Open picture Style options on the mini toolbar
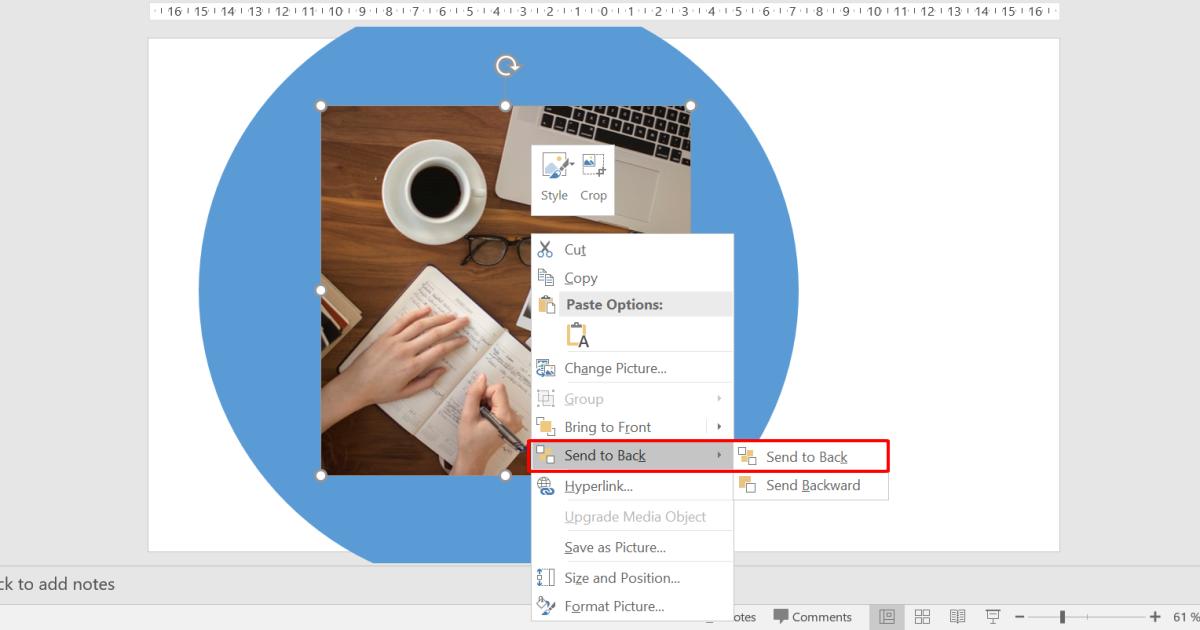Image resolution: width=1200 pixels, height=630 pixels. click(x=553, y=178)
